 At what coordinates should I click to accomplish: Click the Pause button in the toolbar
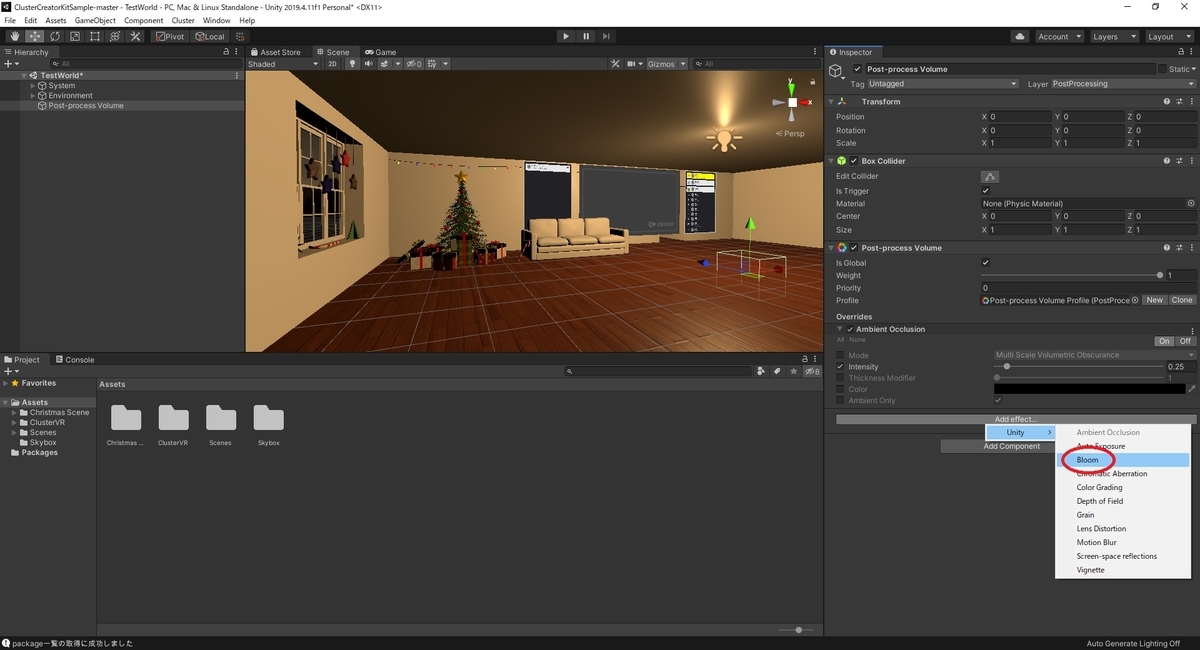(586, 36)
